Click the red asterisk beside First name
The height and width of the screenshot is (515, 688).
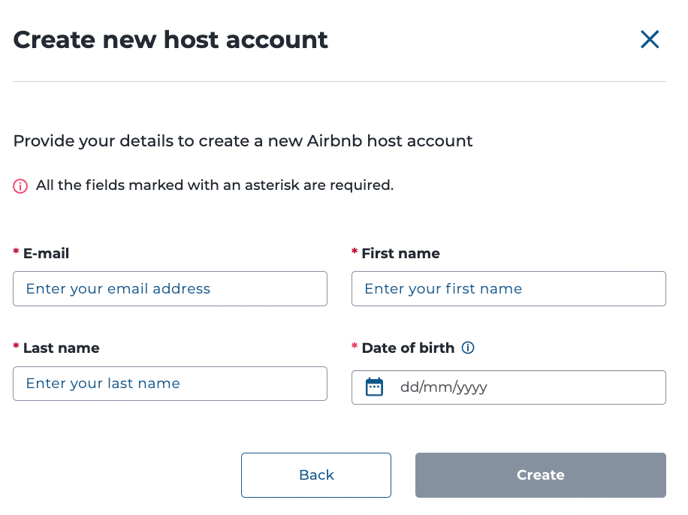(355, 251)
